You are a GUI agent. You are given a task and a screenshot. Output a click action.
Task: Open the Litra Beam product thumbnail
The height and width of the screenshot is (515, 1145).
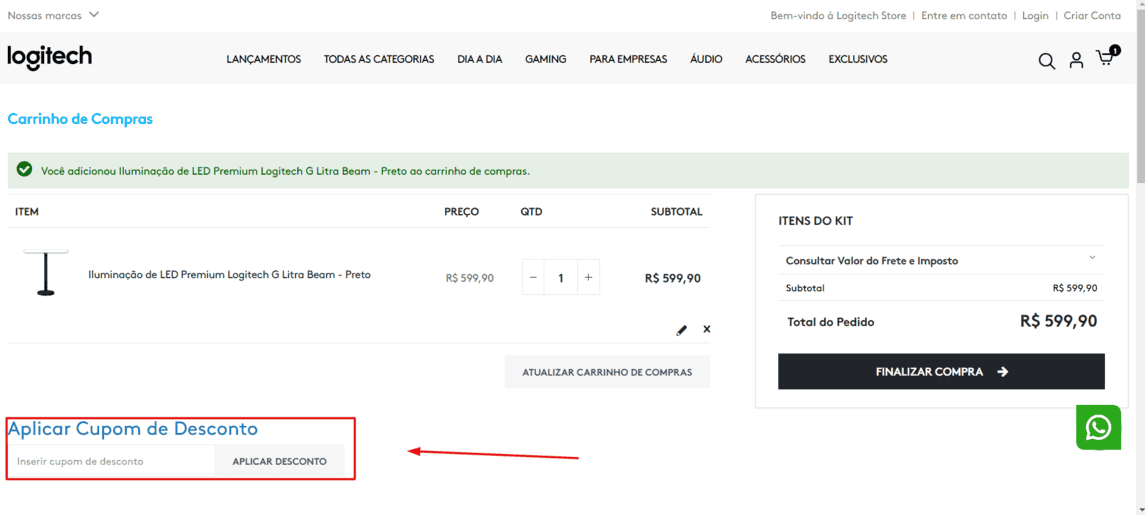click(x=46, y=272)
